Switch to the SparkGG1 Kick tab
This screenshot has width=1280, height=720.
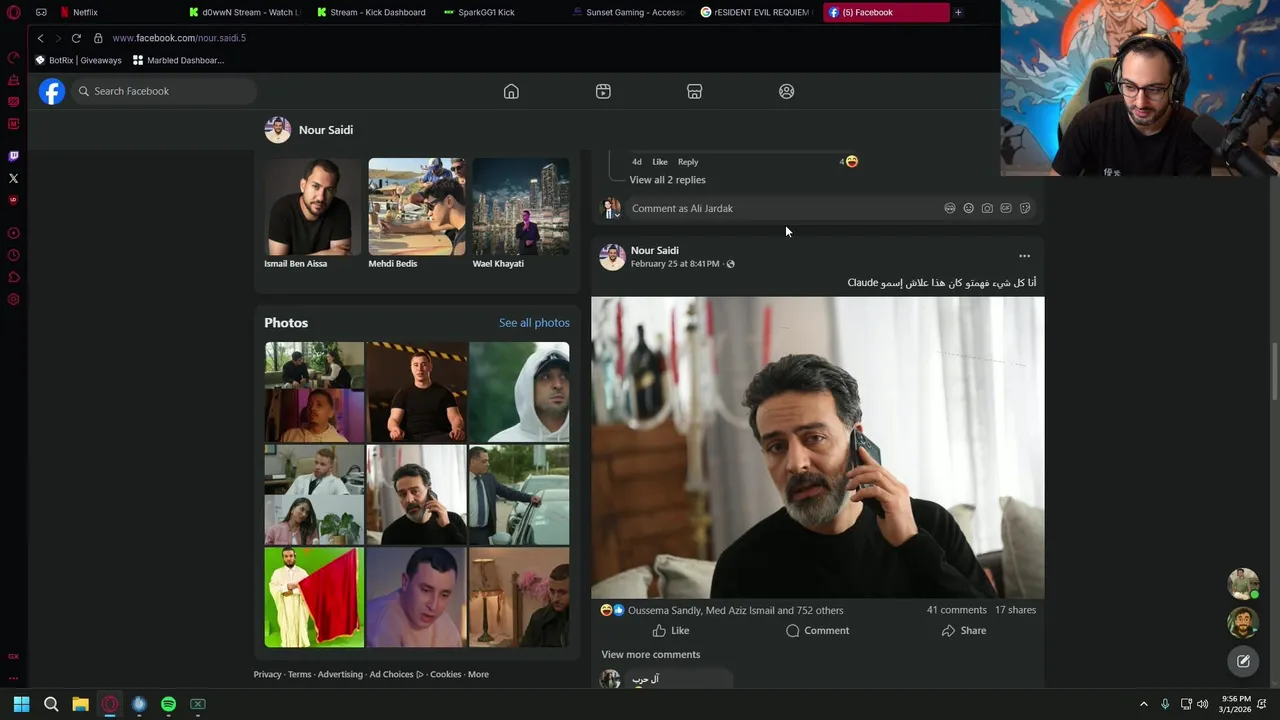(x=500, y=12)
